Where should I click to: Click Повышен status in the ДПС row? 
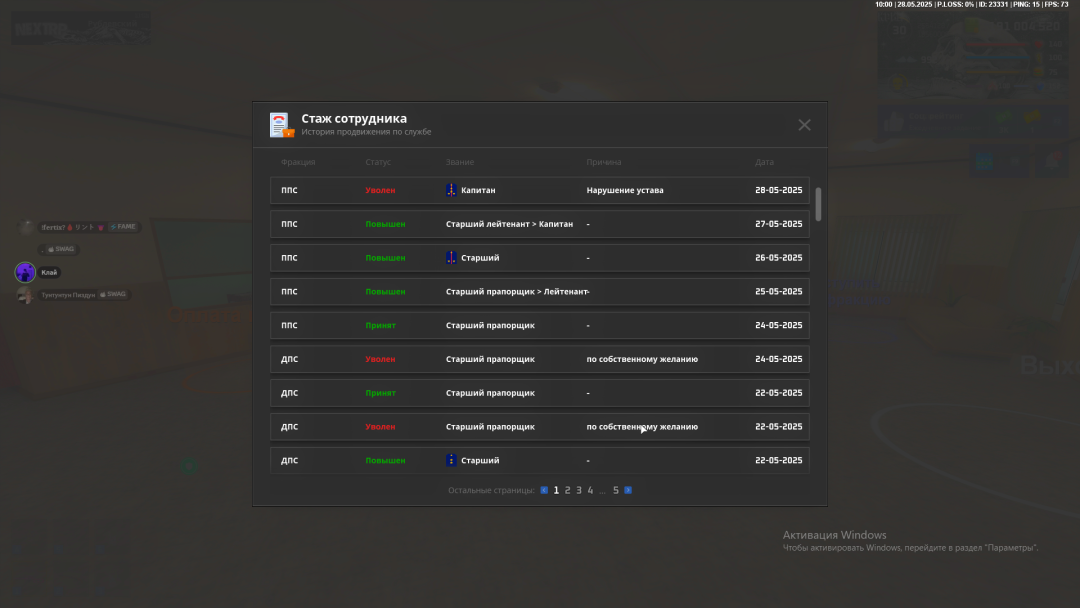(386, 460)
